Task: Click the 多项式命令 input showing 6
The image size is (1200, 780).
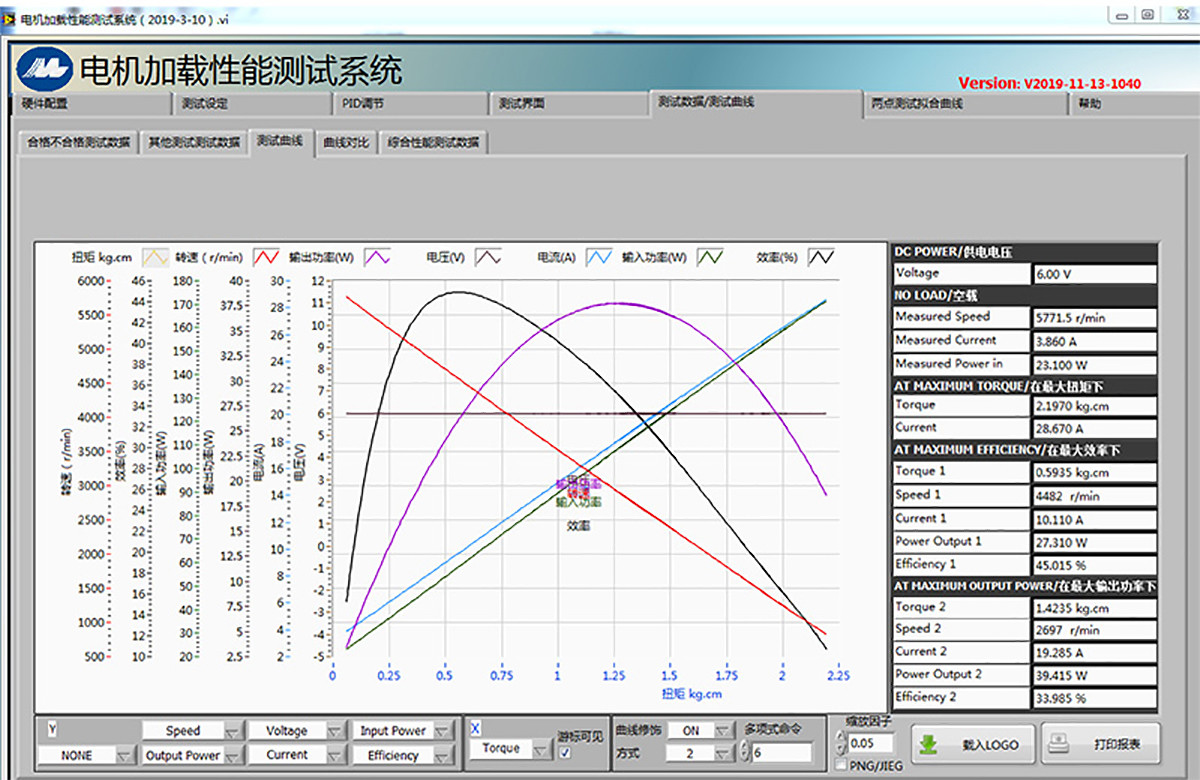Action: coord(782,754)
